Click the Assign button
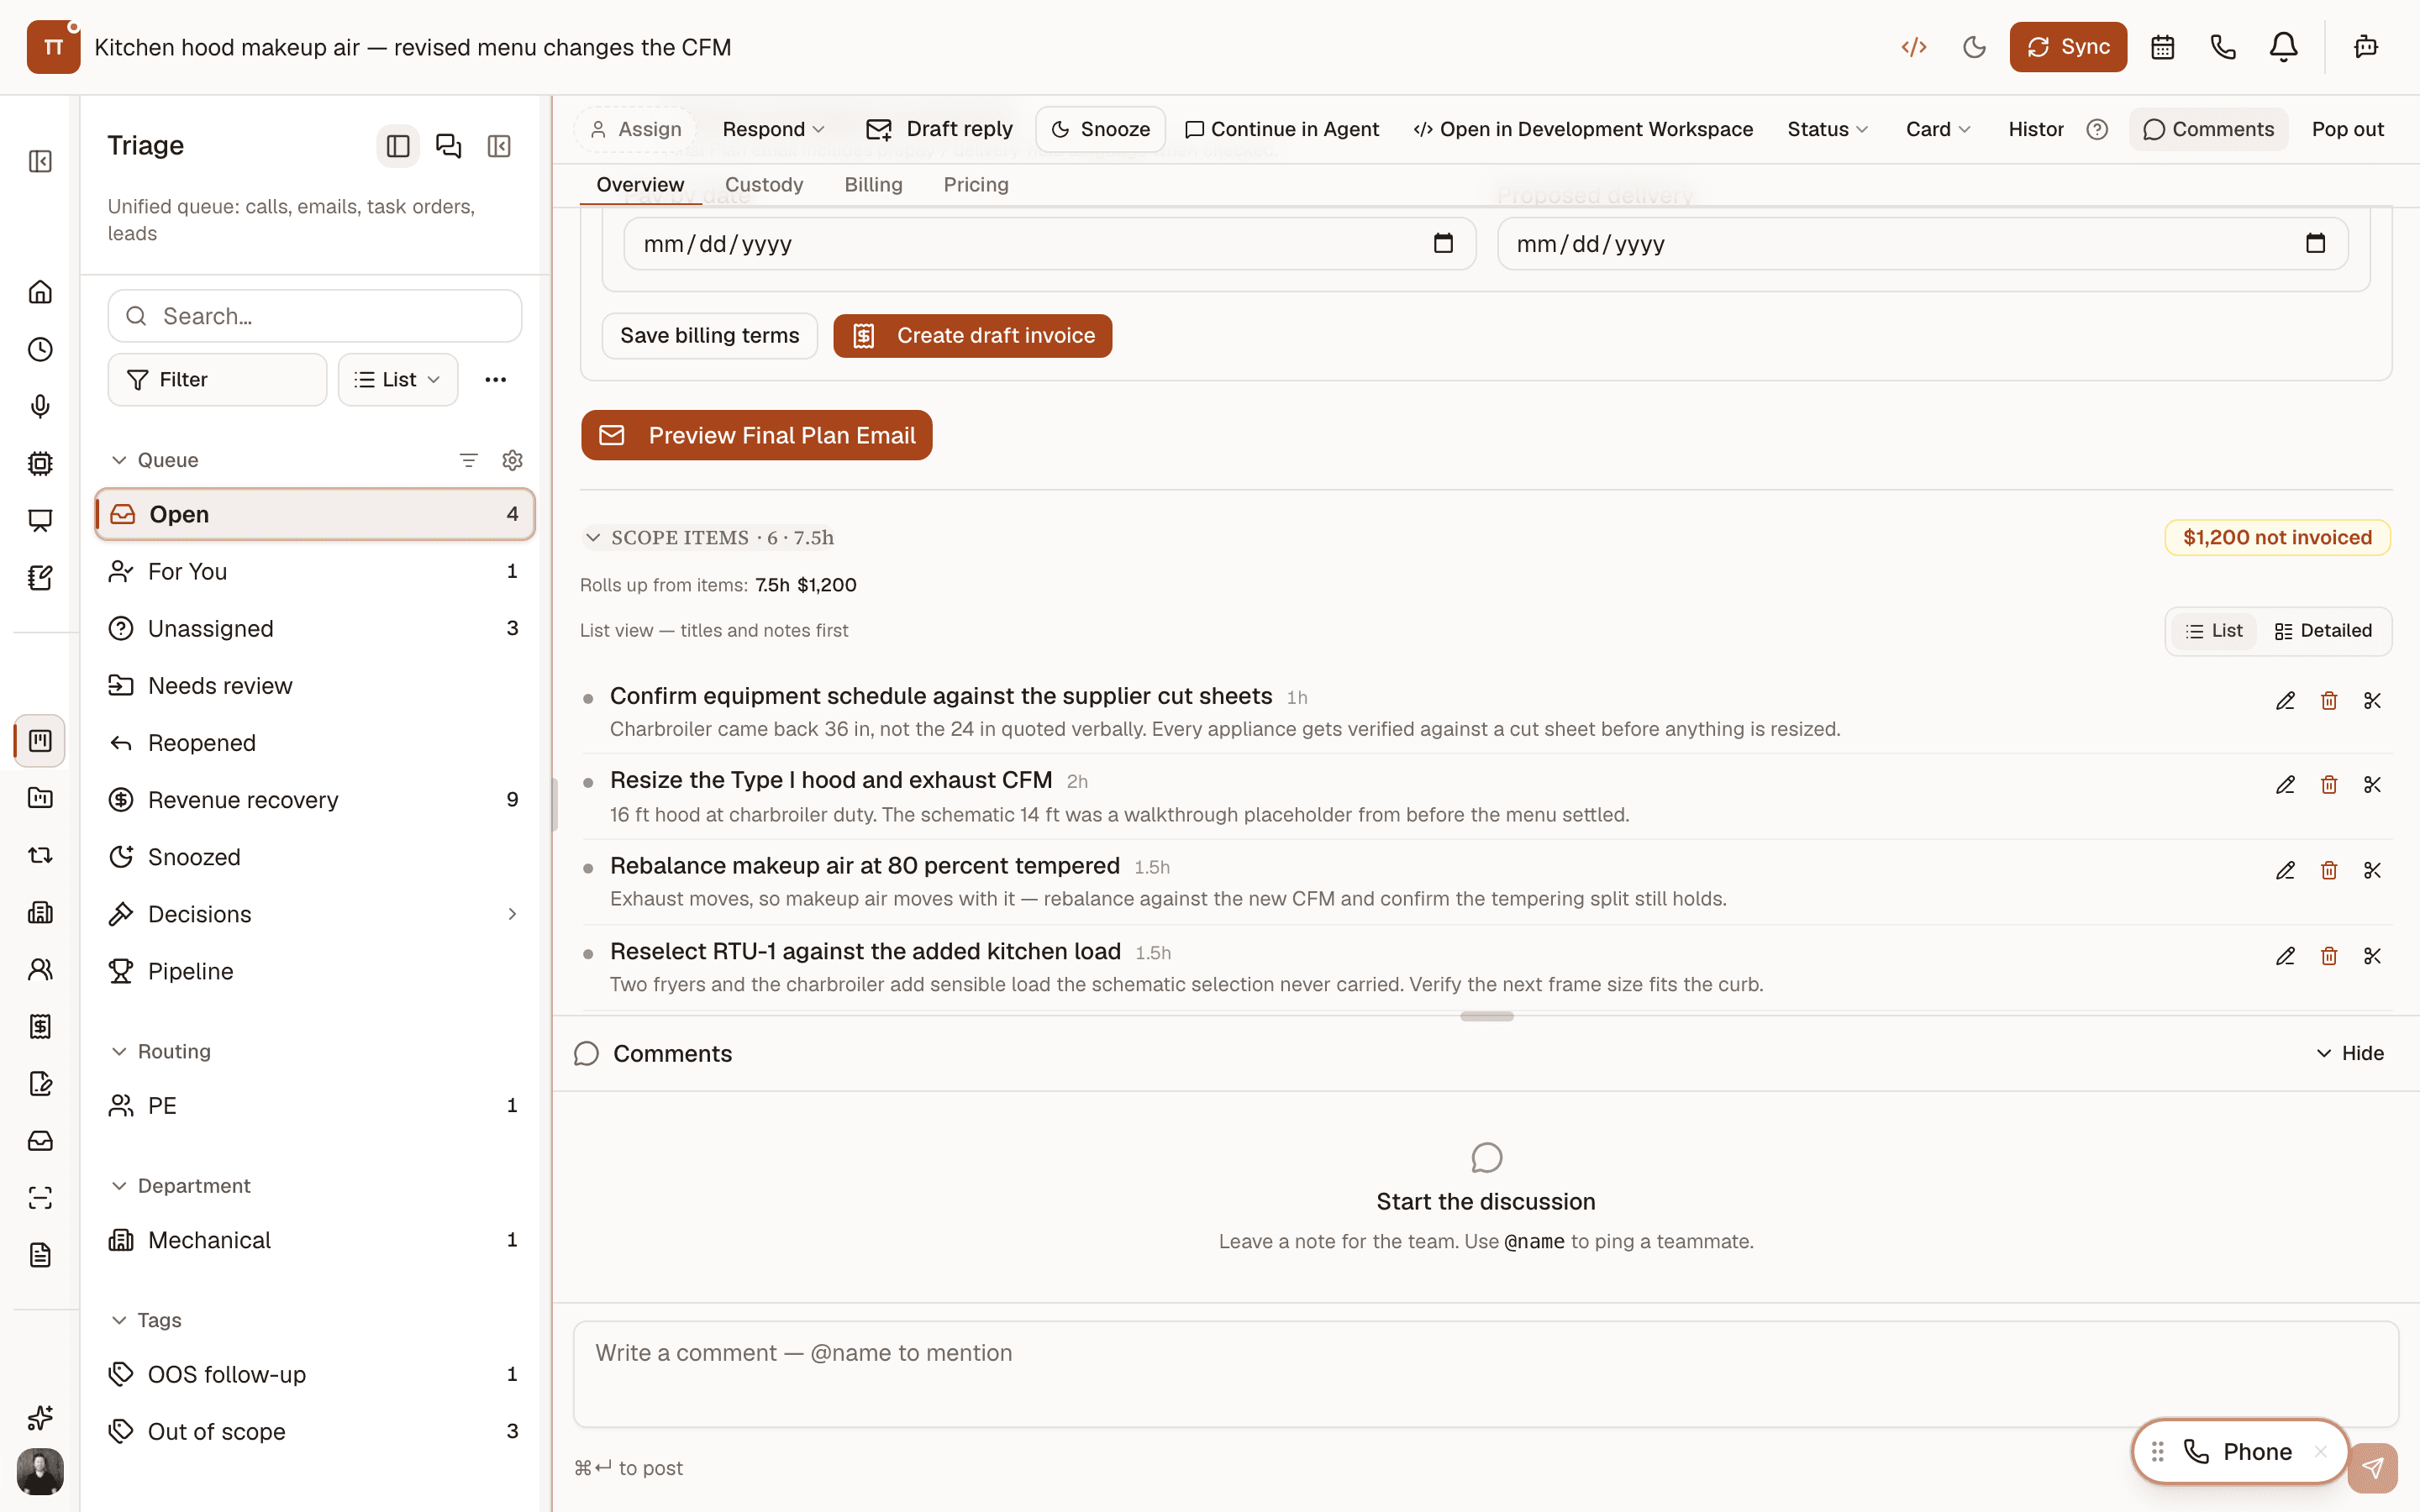 [x=636, y=129]
